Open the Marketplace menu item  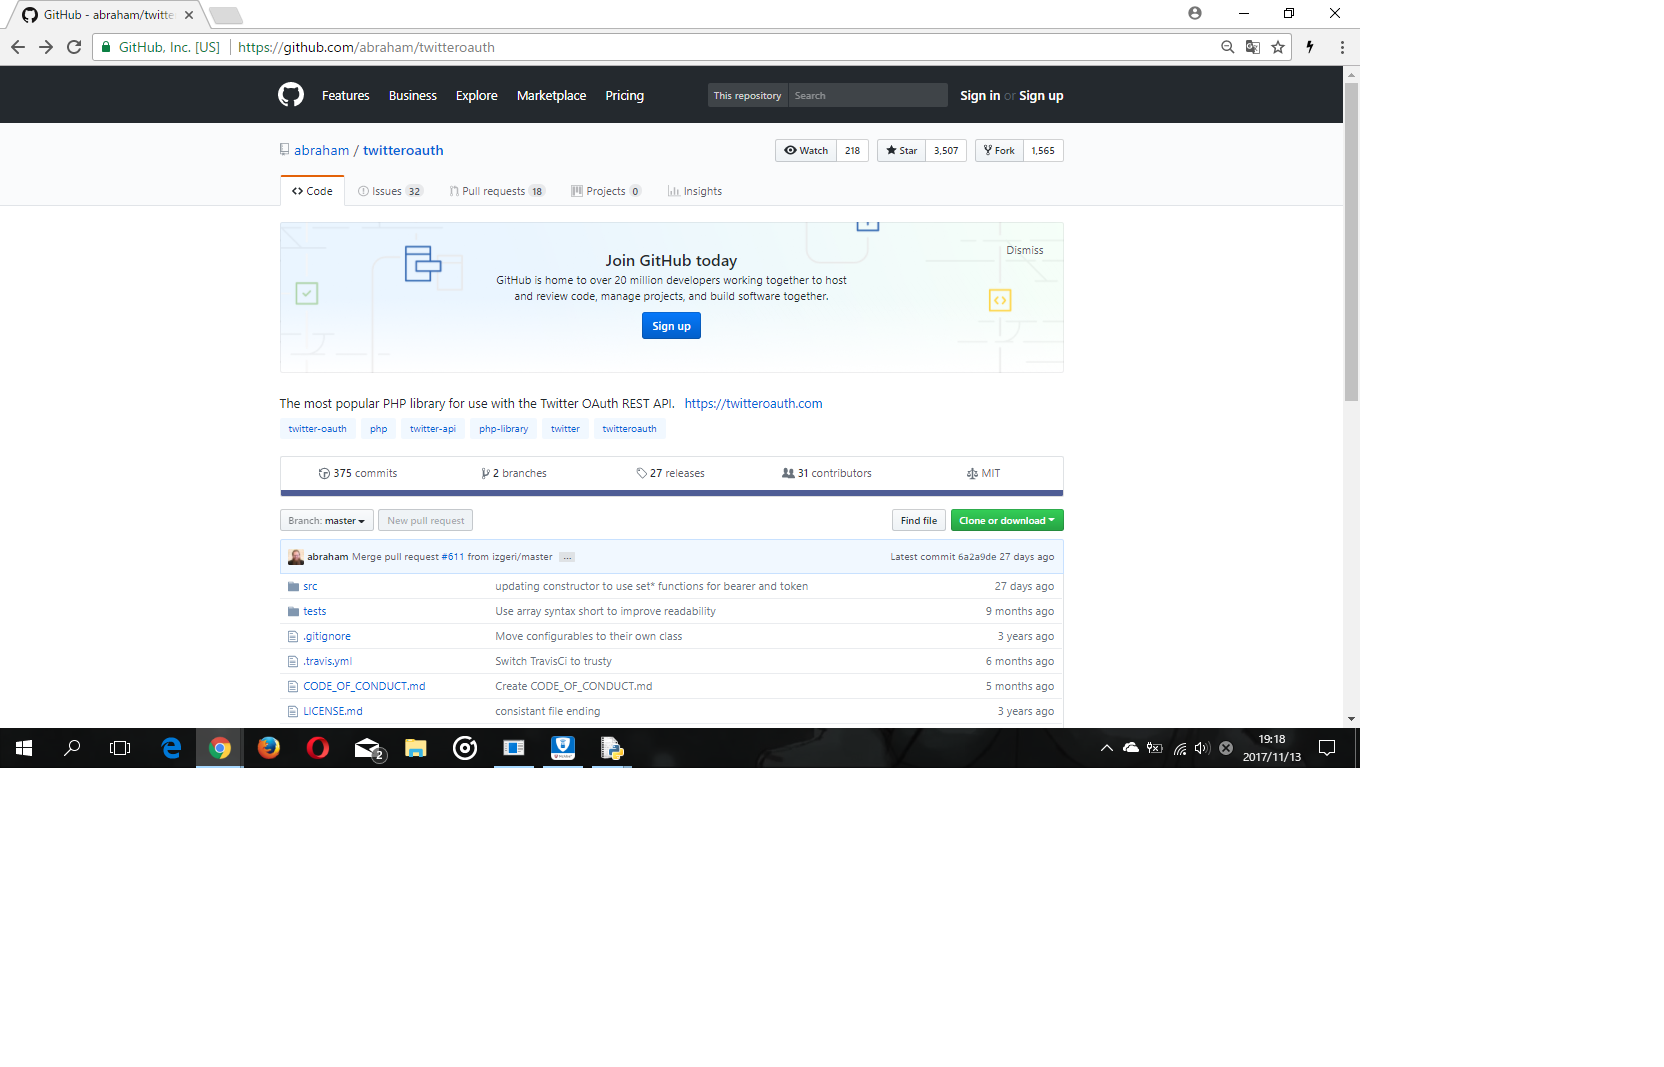click(551, 95)
